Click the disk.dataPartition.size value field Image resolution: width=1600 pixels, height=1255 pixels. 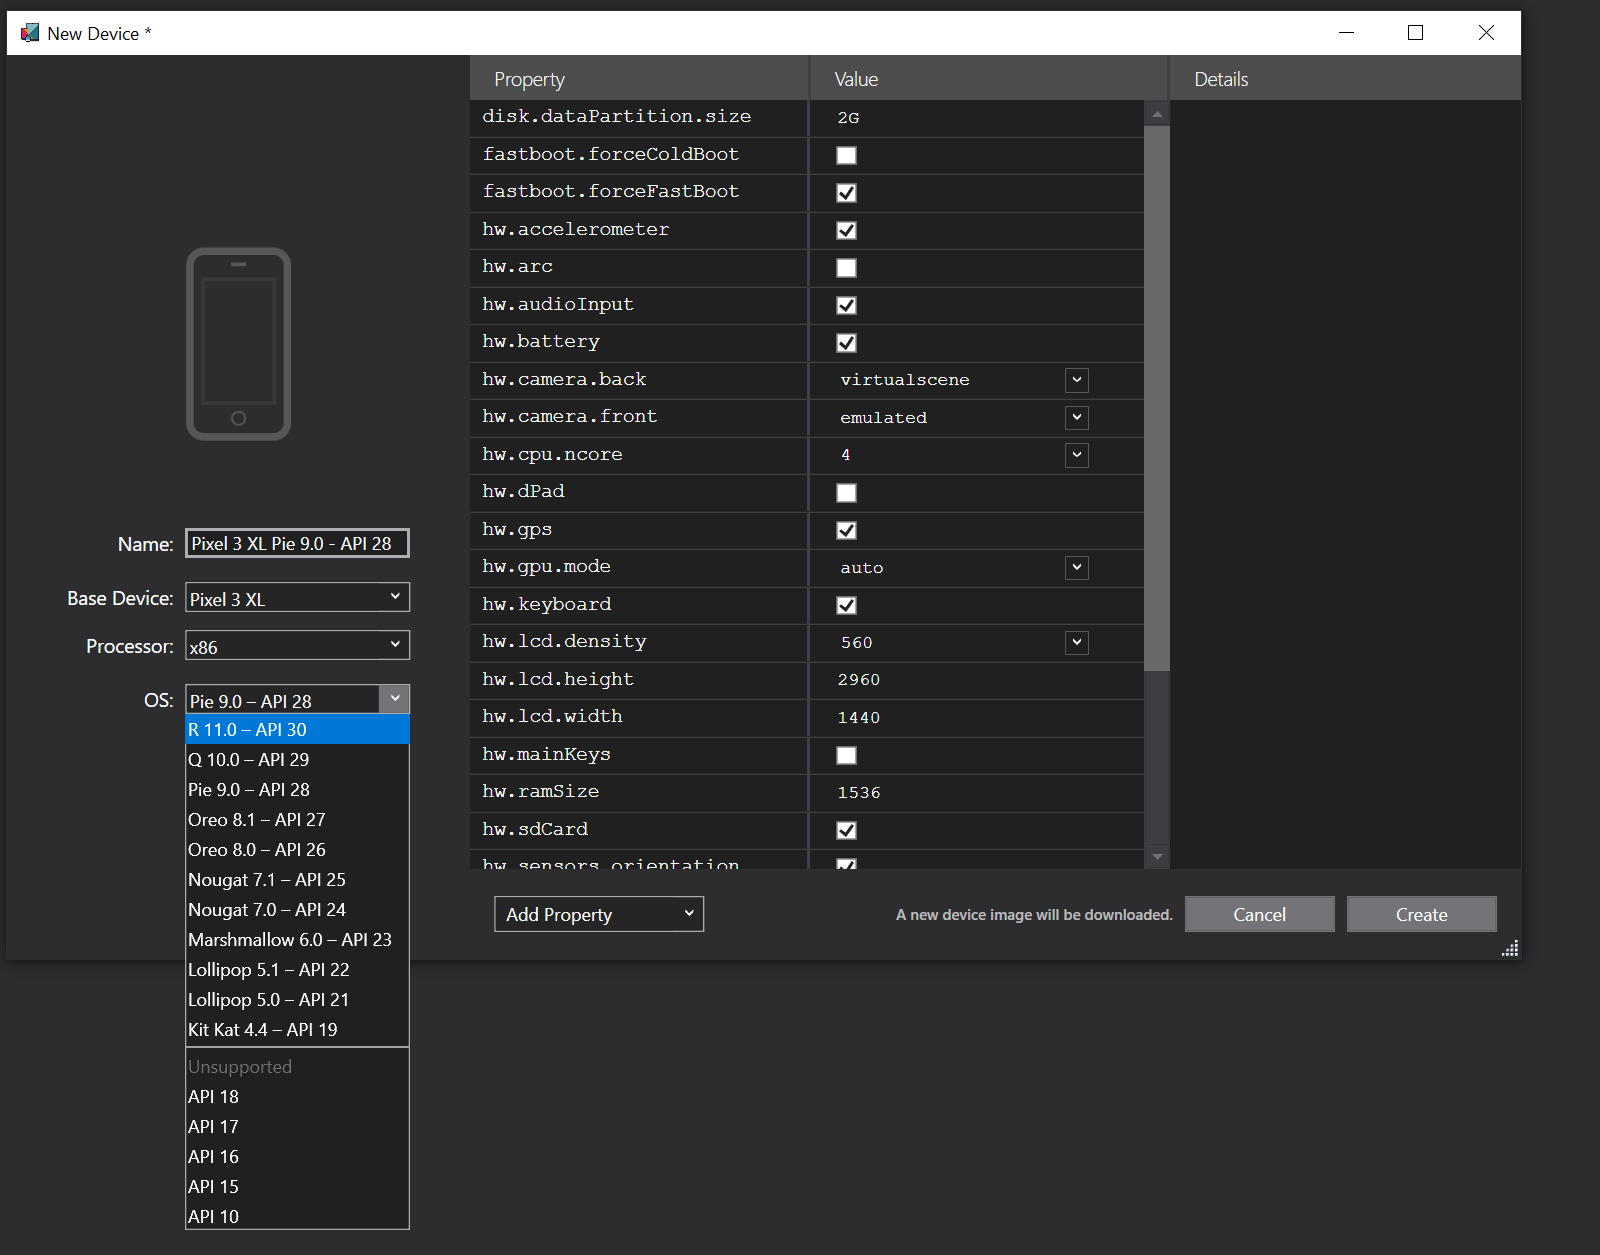976,118
